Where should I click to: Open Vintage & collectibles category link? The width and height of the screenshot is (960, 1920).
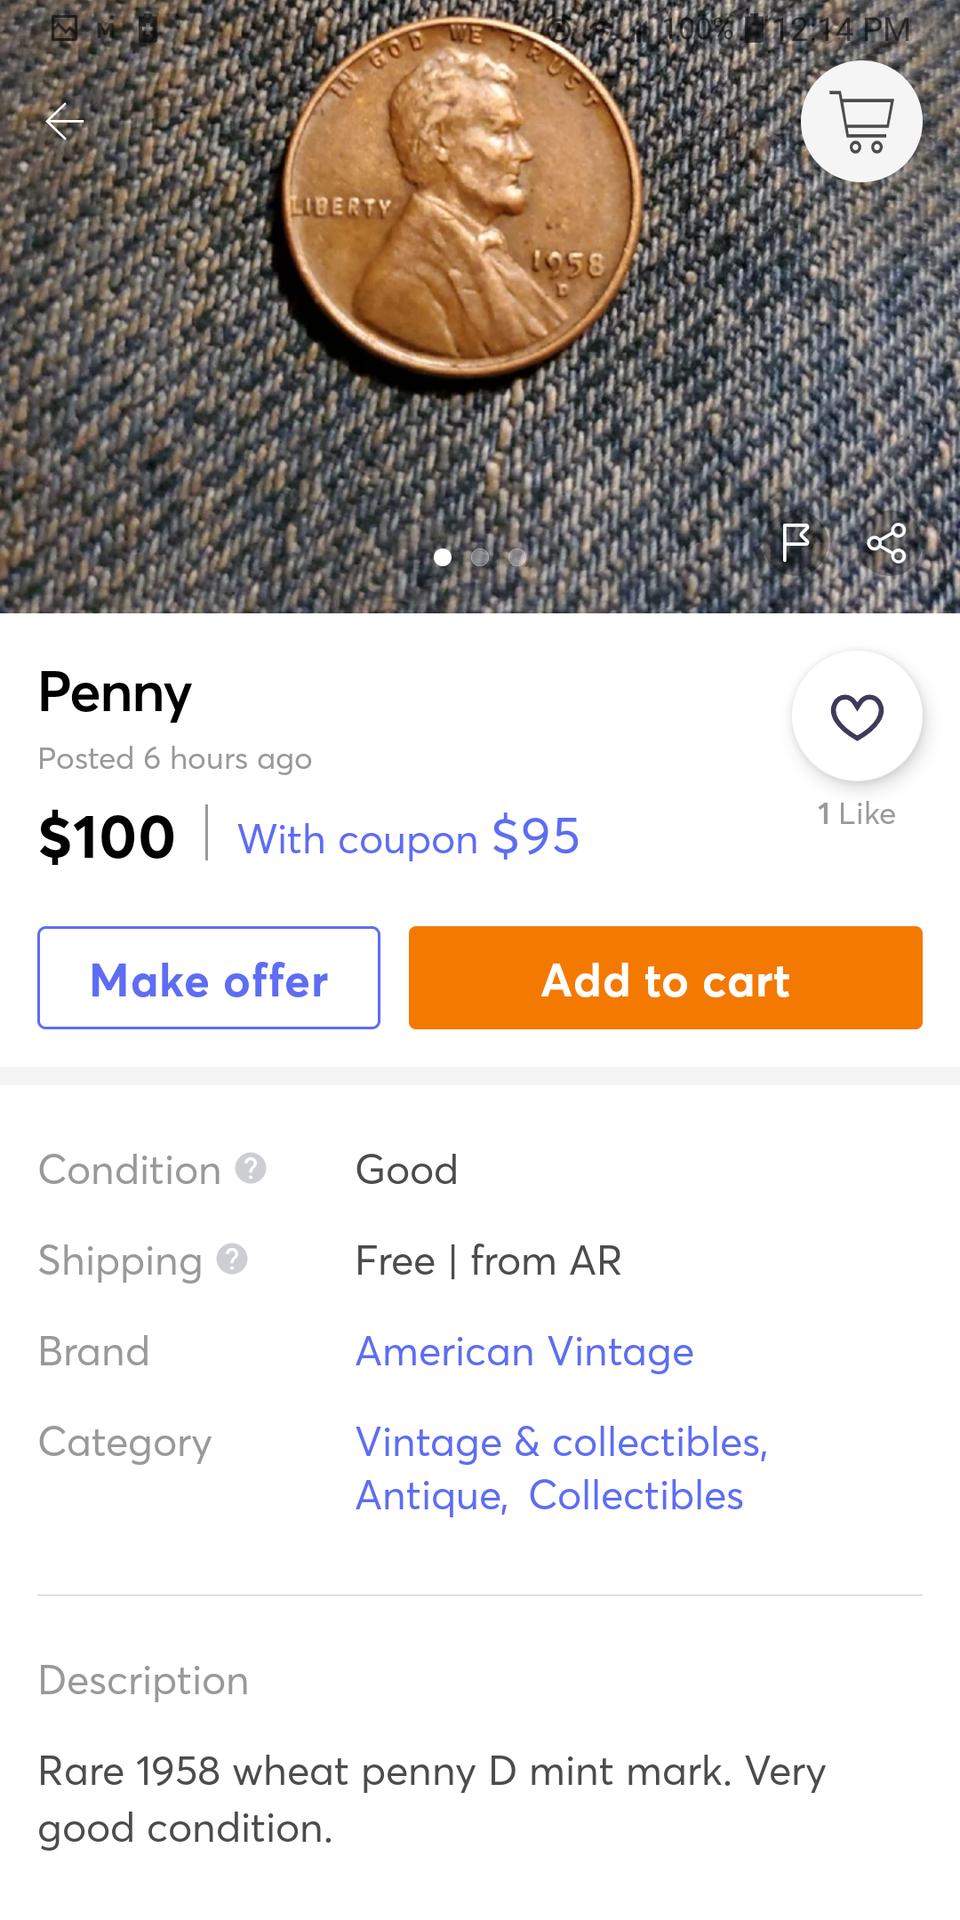[561, 1442]
